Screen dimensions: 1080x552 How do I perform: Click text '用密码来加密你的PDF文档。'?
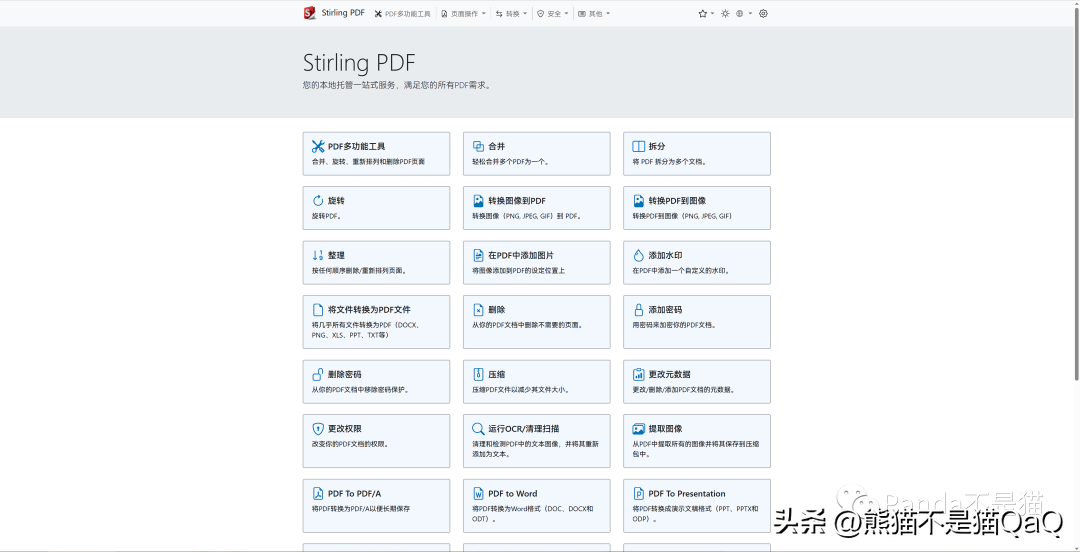coord(674,325)
